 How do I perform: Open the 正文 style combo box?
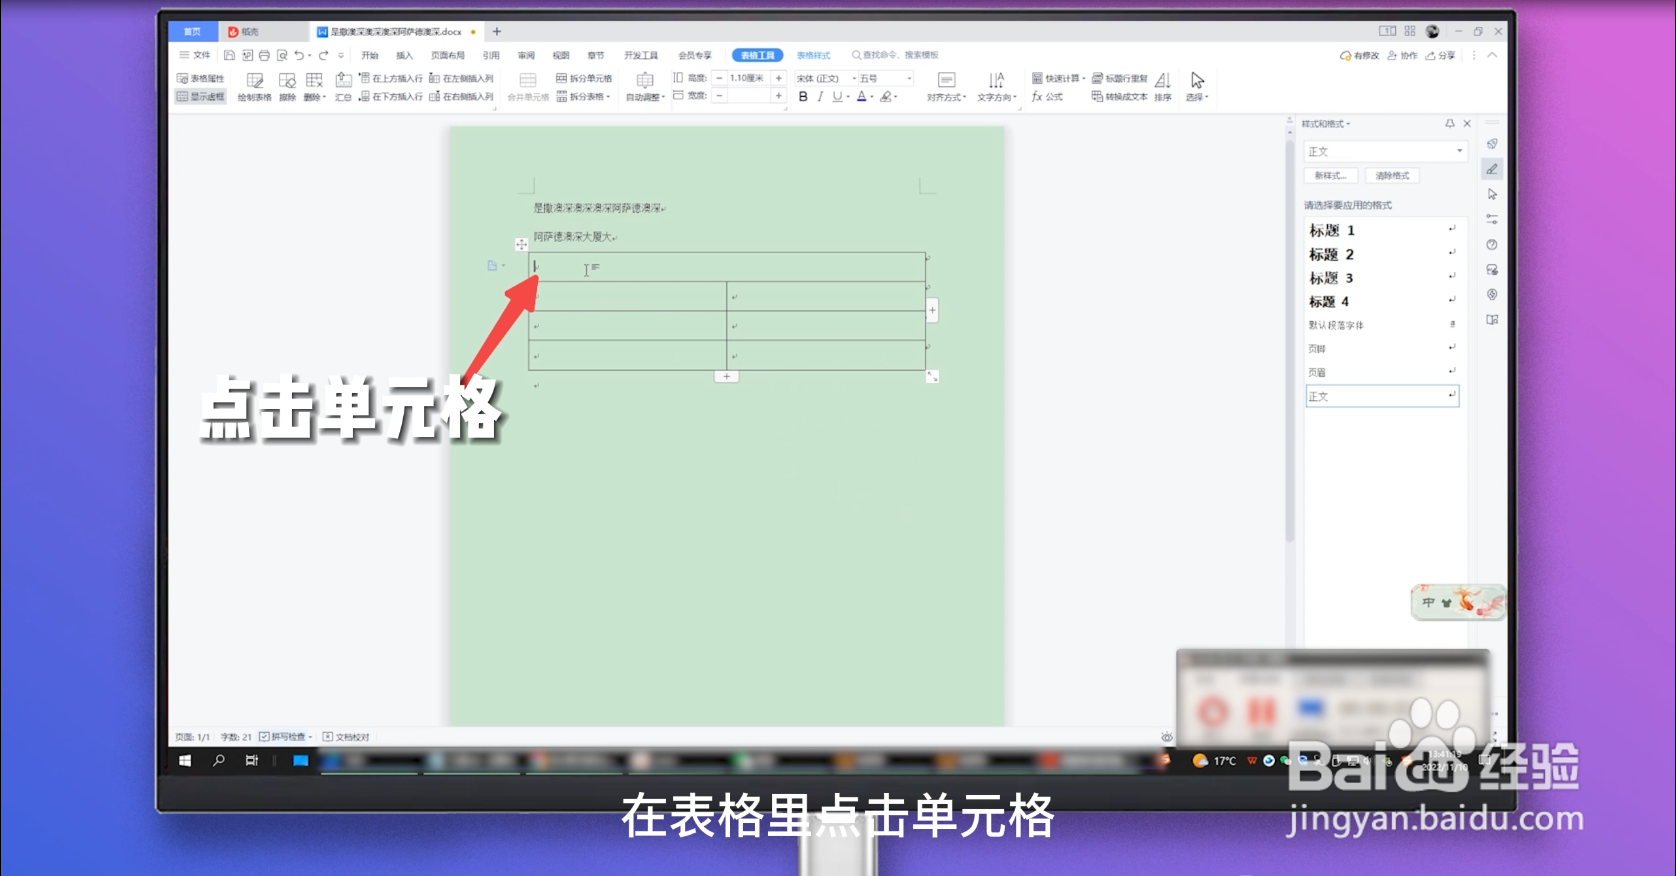tap(1386, 151)
